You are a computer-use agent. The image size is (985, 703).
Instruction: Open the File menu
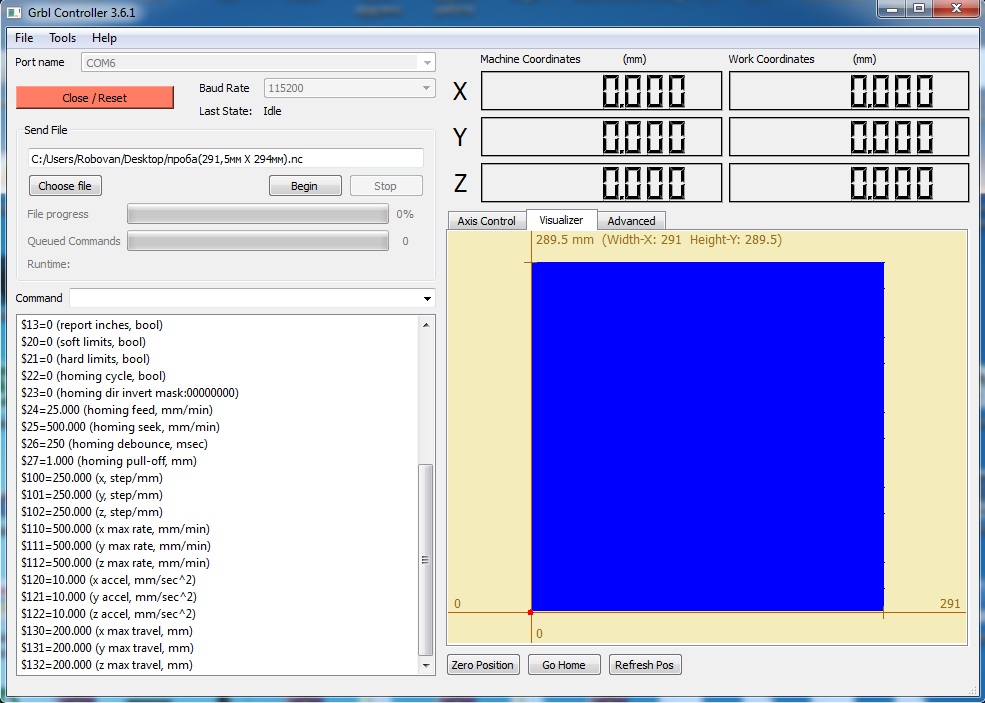pyautogui.click(x=24, y=38)
